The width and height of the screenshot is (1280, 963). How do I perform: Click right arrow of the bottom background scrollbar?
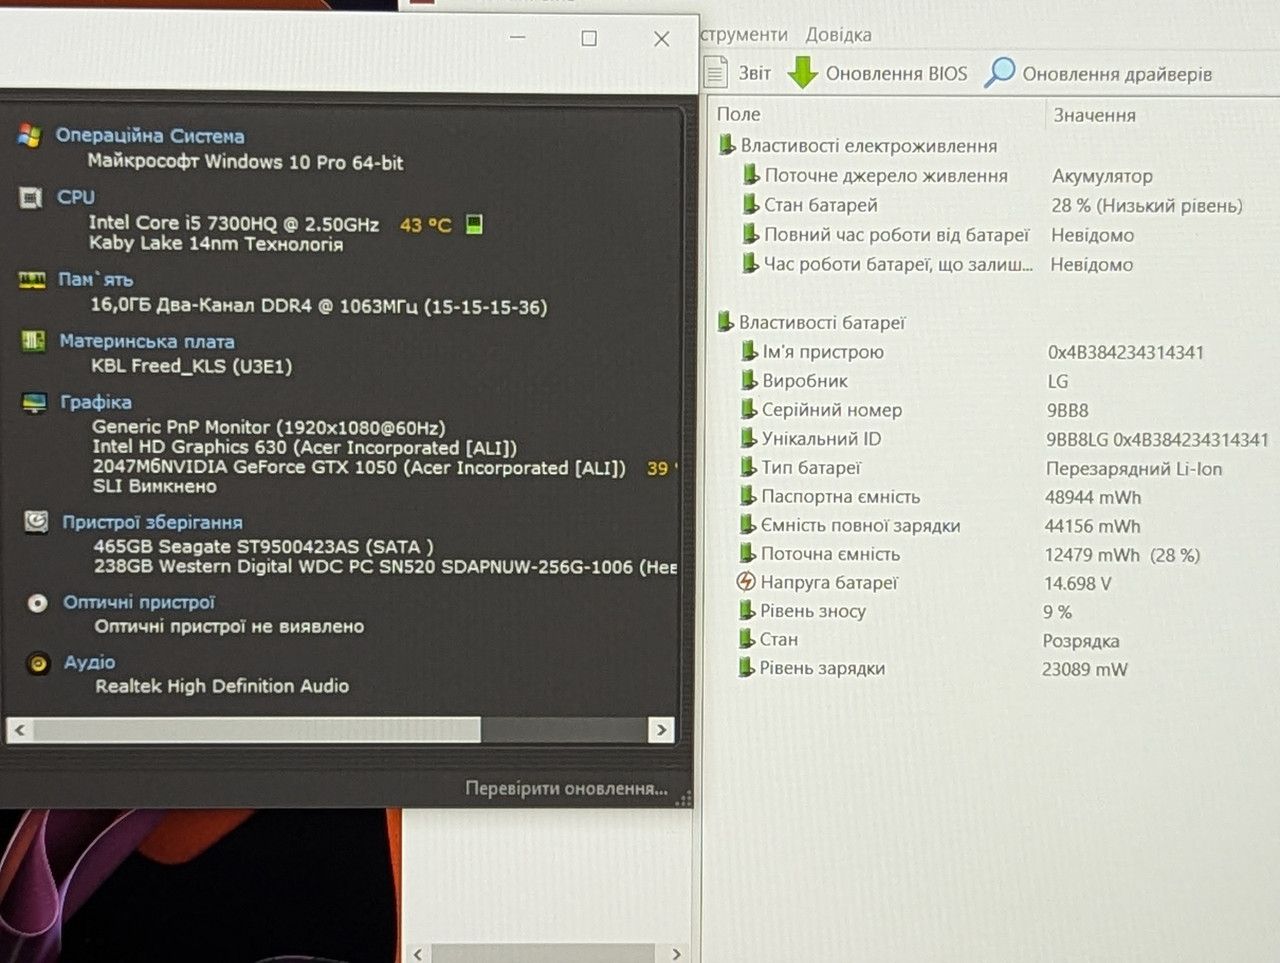point(676,954)
